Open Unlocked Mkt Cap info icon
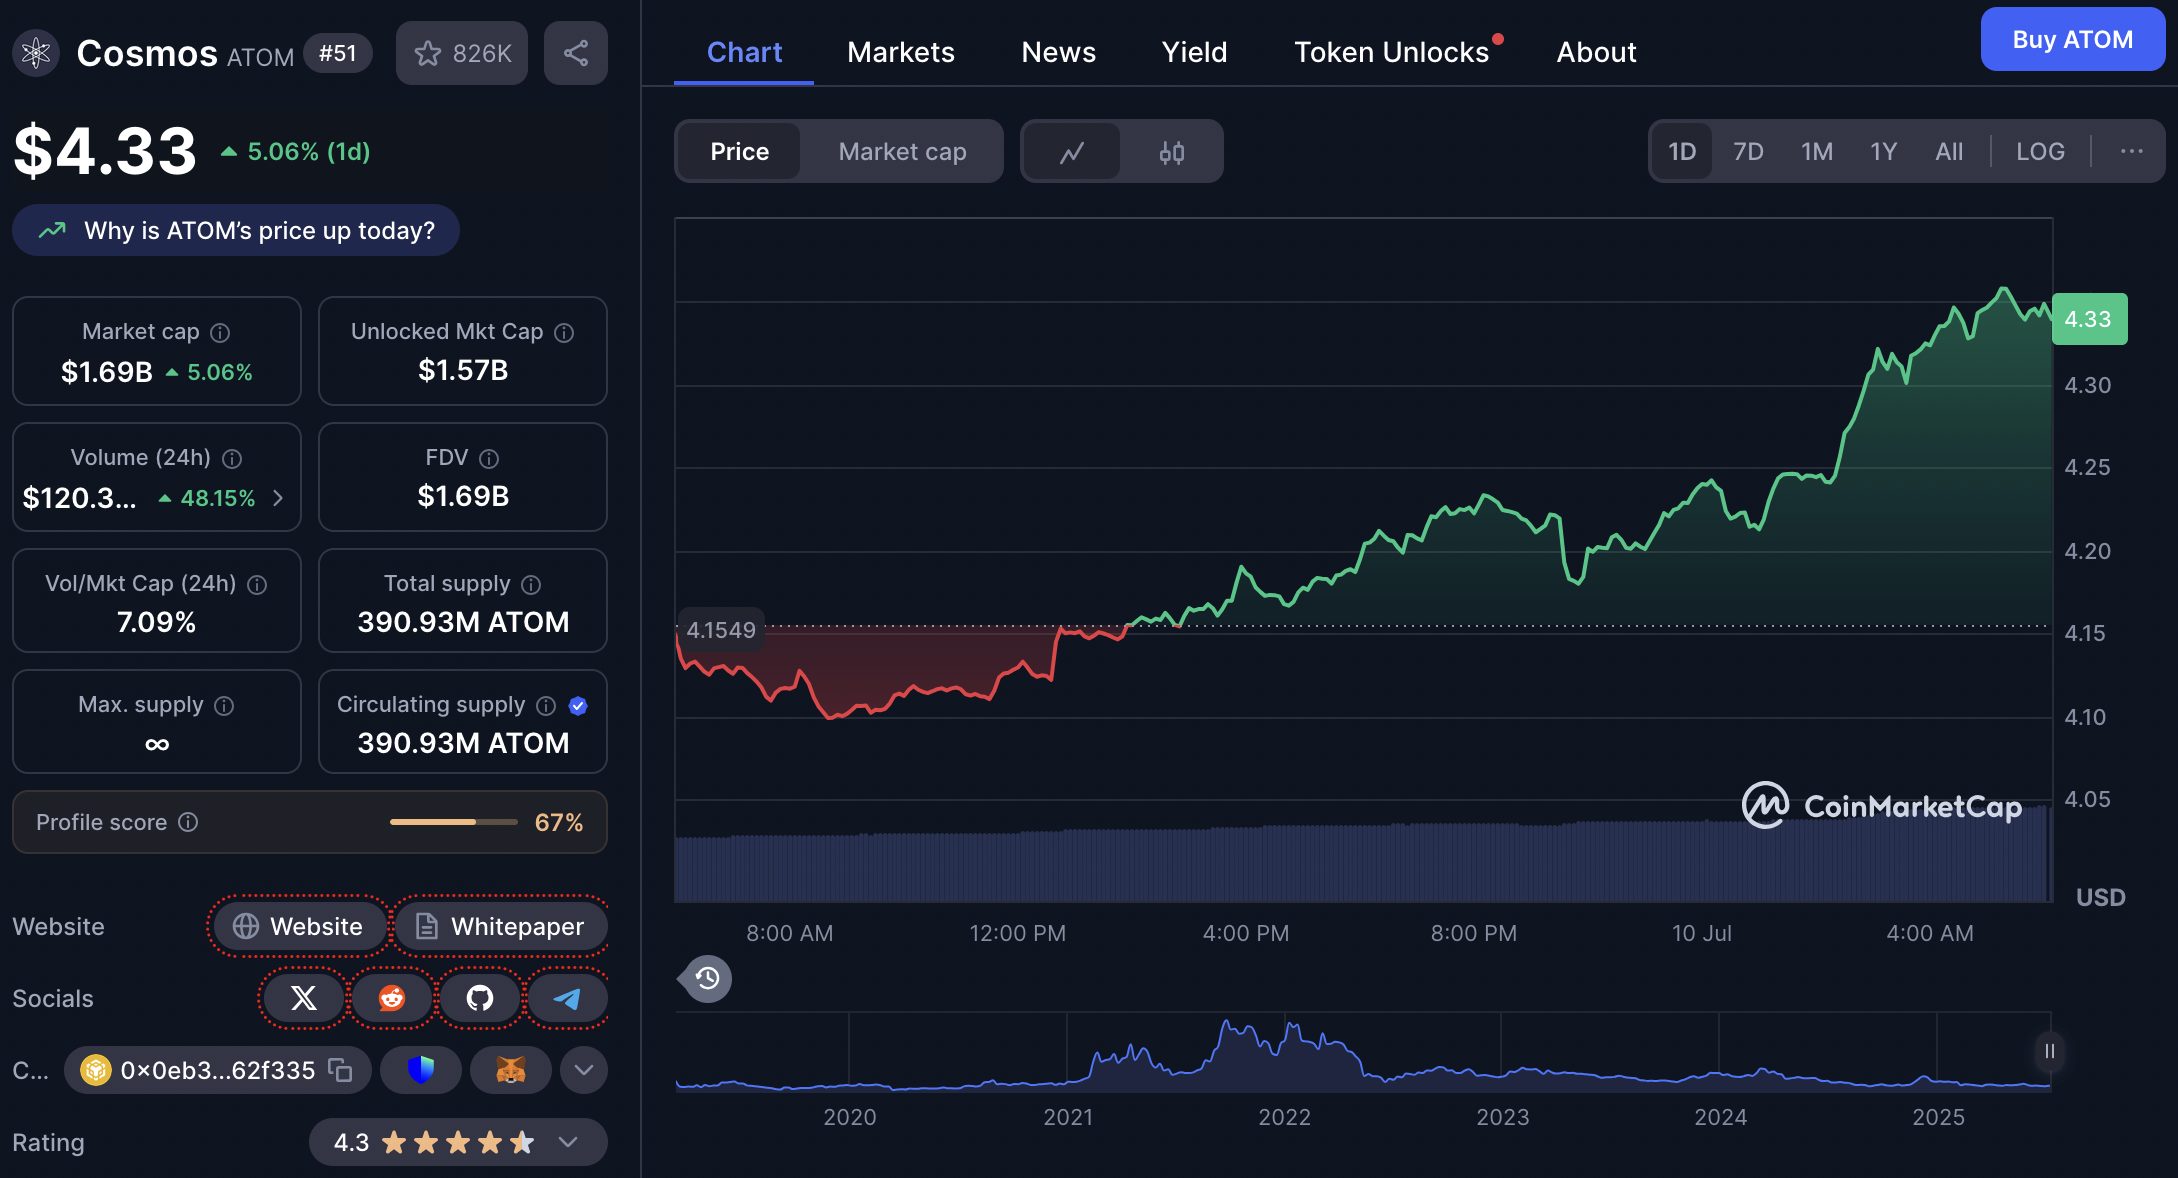 pyautogui.click(x=564, y=333)
